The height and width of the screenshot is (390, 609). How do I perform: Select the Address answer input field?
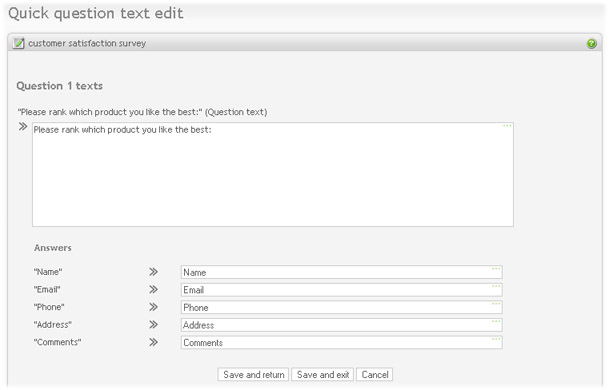point(342,325)
